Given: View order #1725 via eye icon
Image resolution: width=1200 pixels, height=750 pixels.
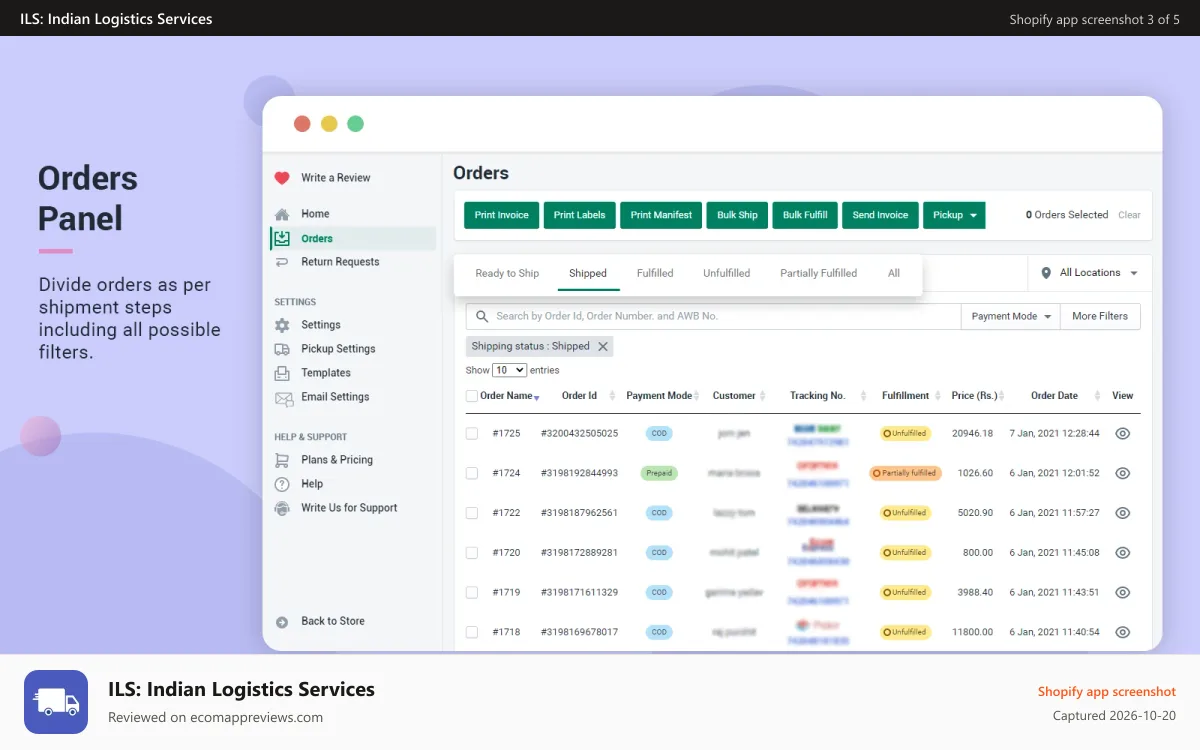Looking at the screenshot, I should (1123, 433).
